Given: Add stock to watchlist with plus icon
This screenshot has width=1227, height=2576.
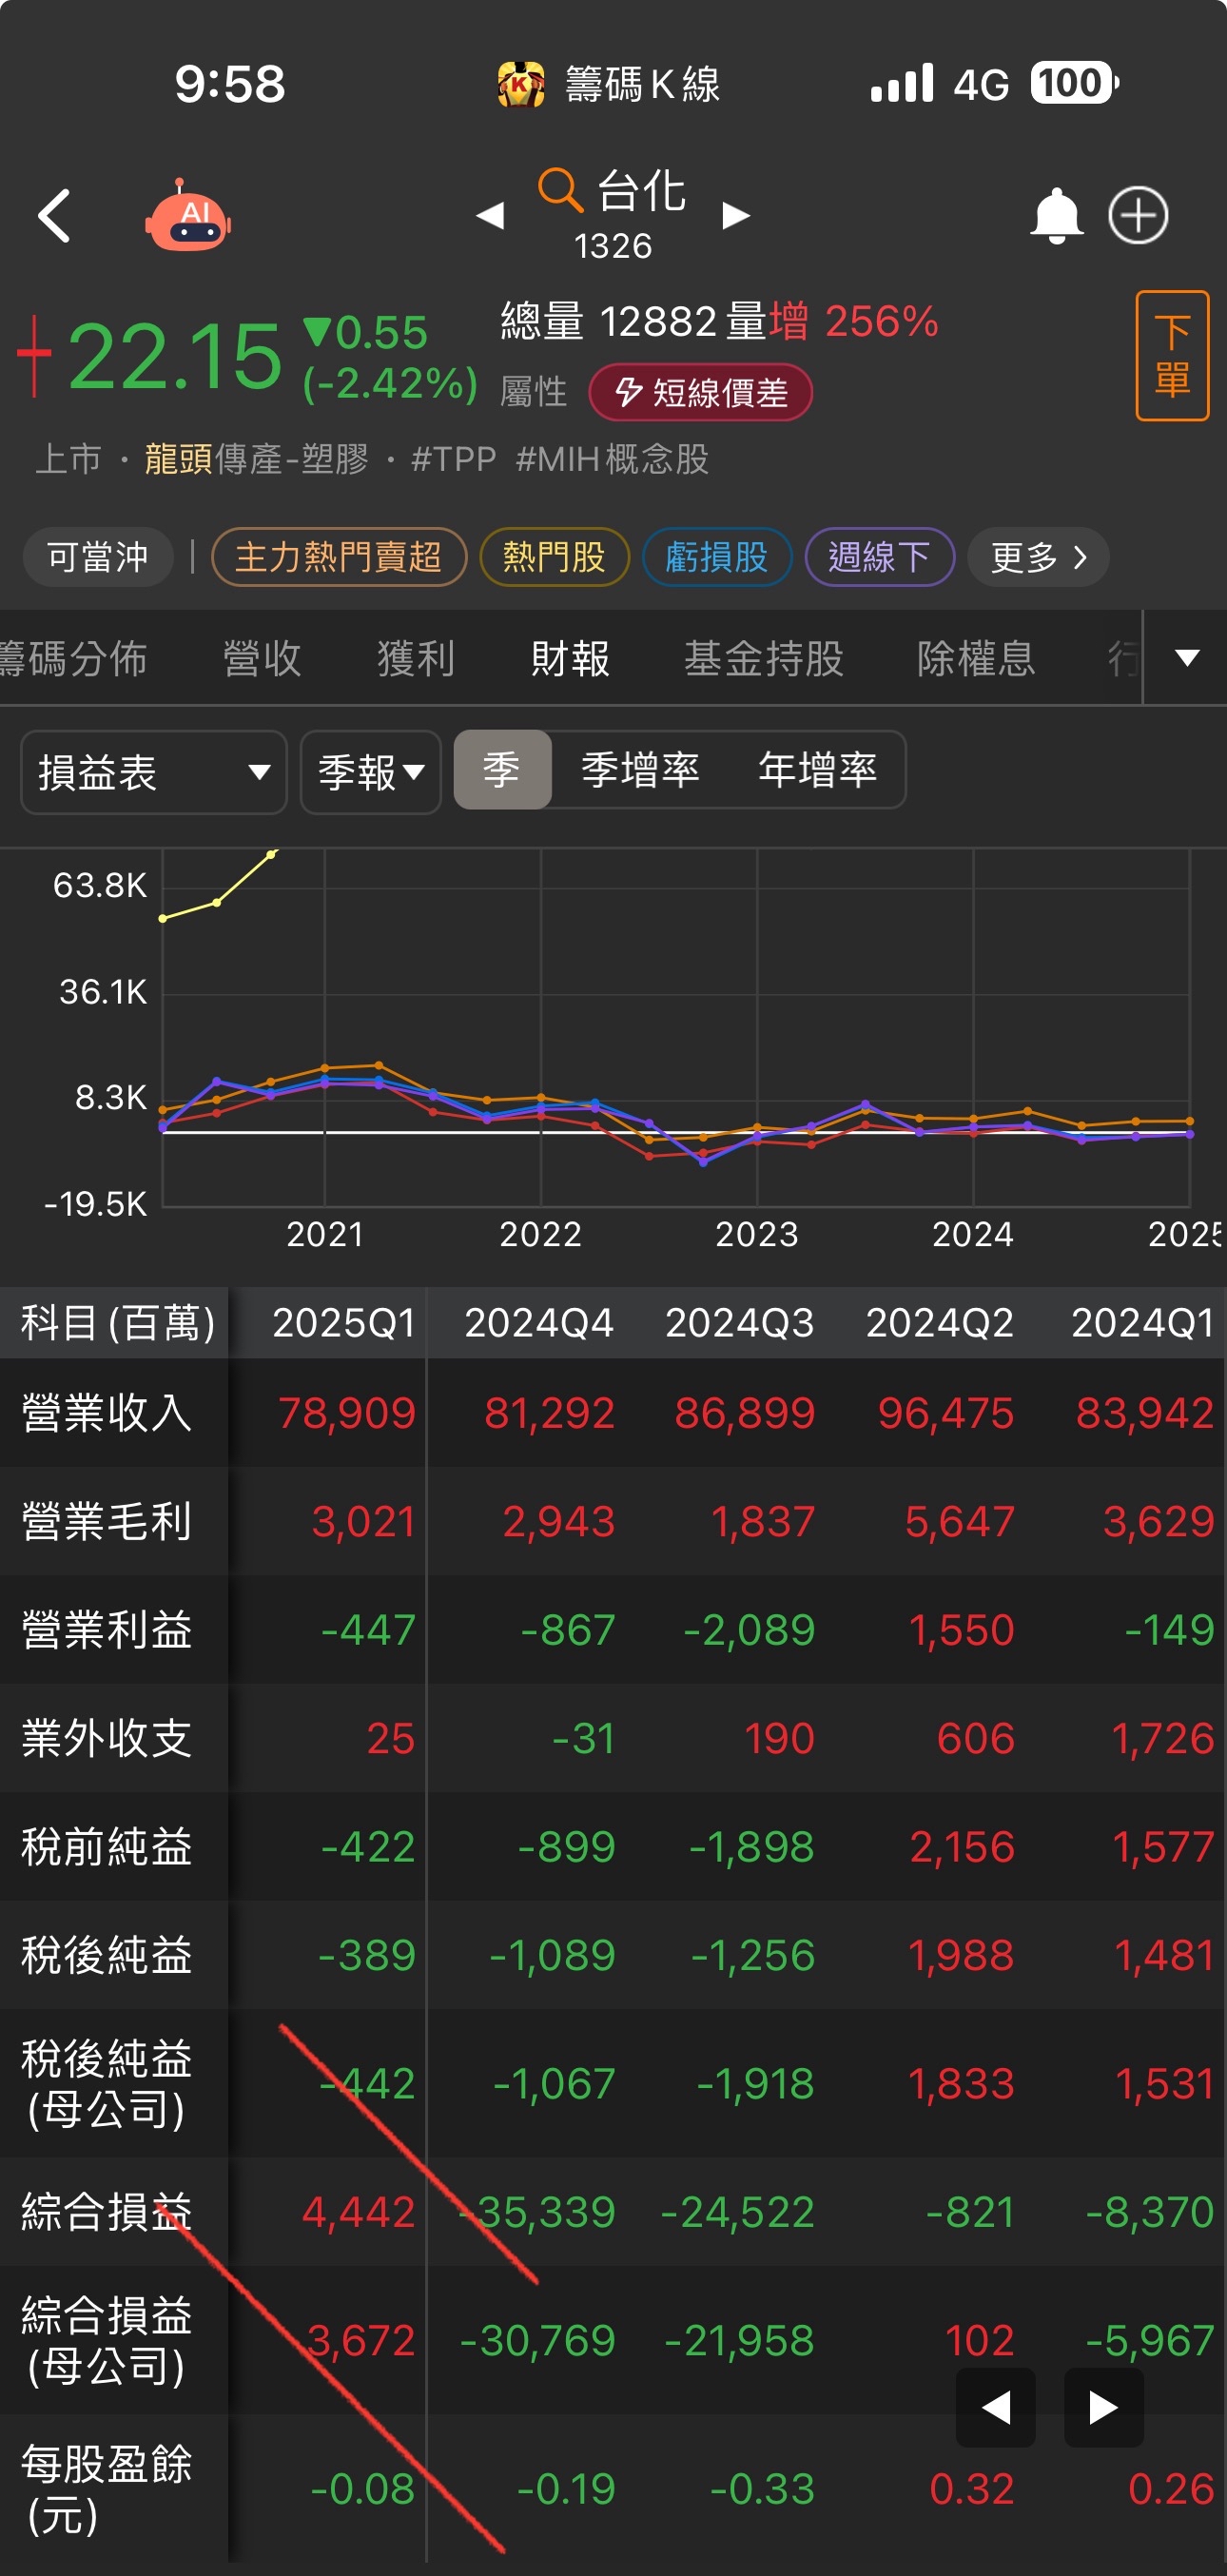Looking at the screenshot, I should 1138,215.
